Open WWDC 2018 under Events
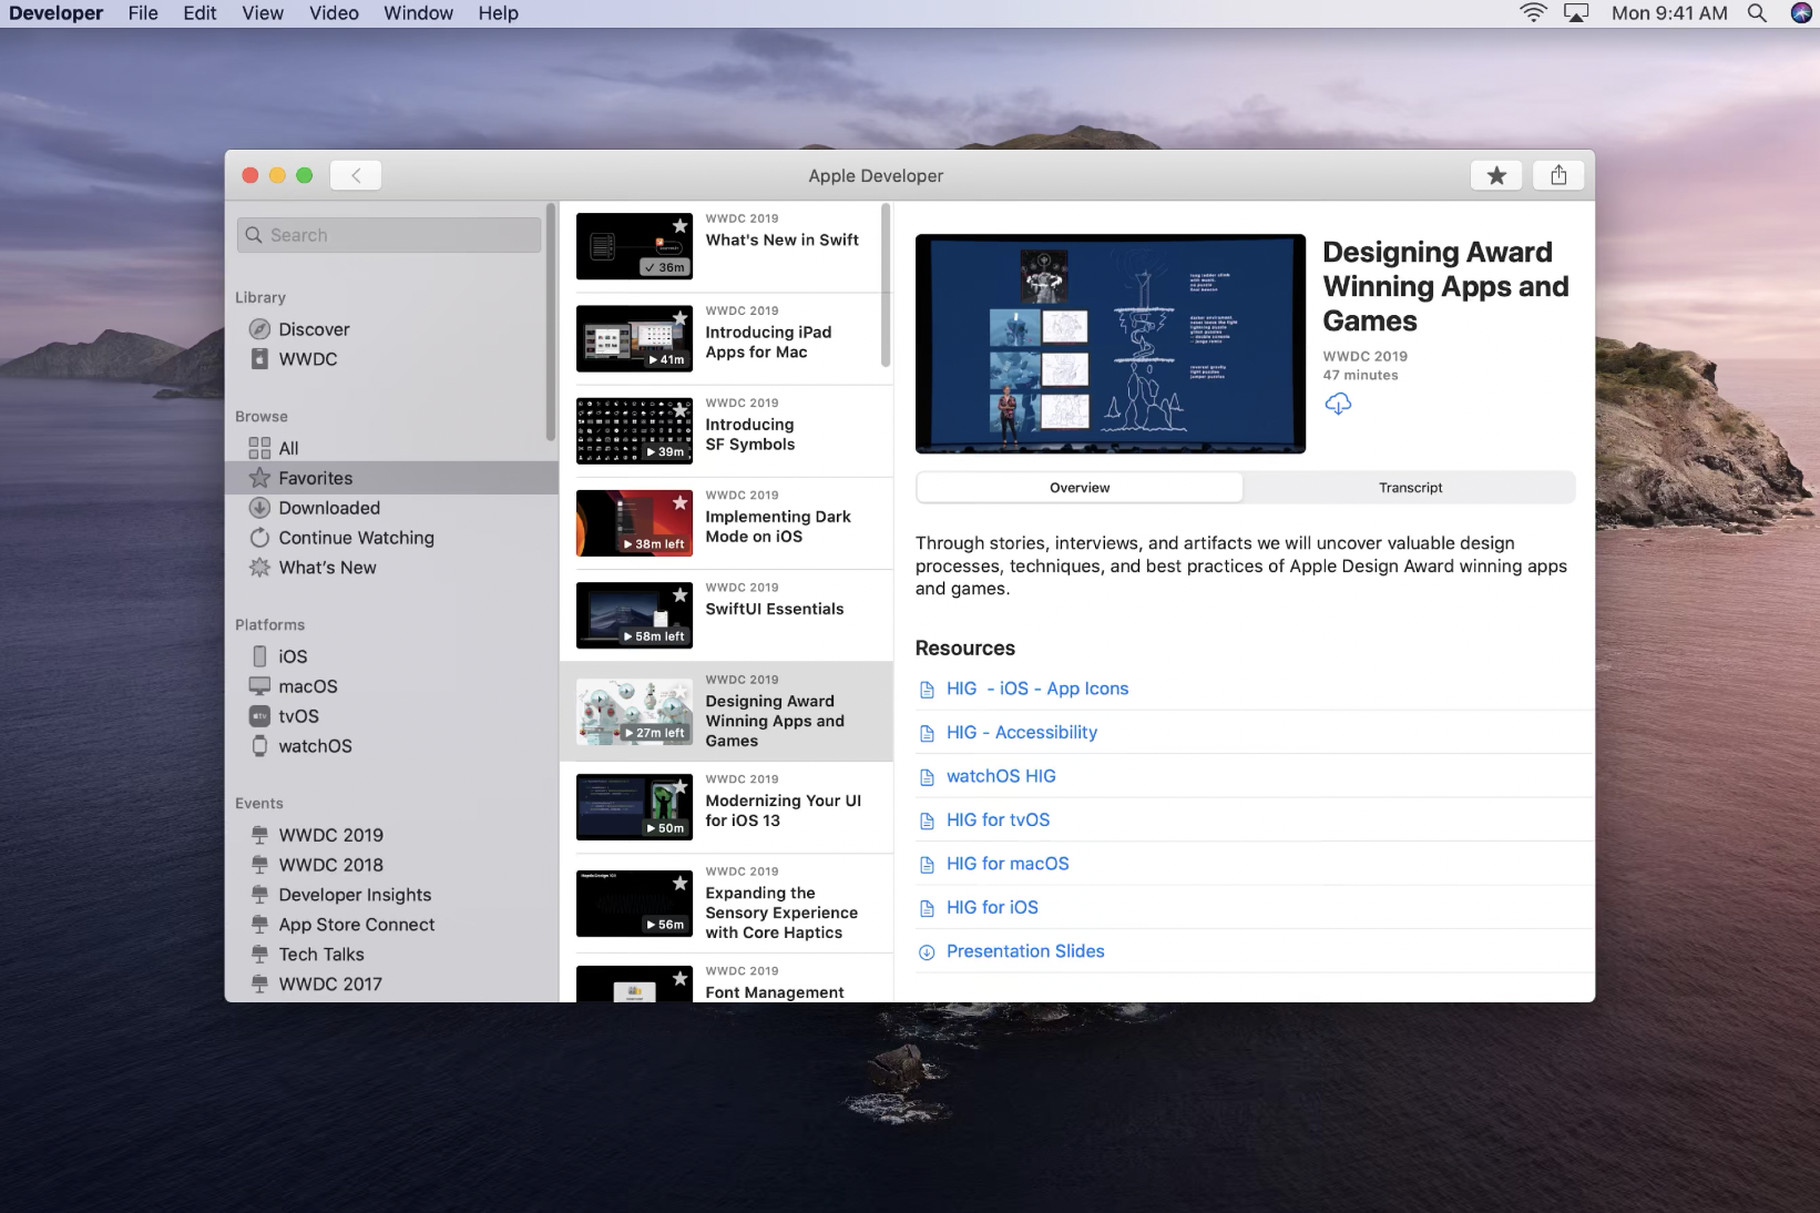The width and height of the screenshot is (1820, 1213). tap(330, 864)
